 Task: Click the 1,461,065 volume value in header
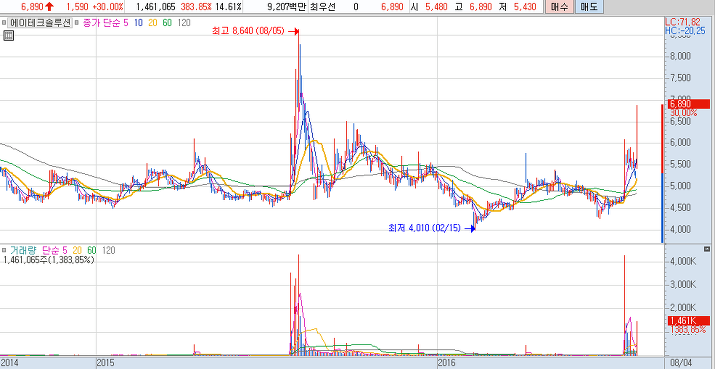tap(156, 7)
